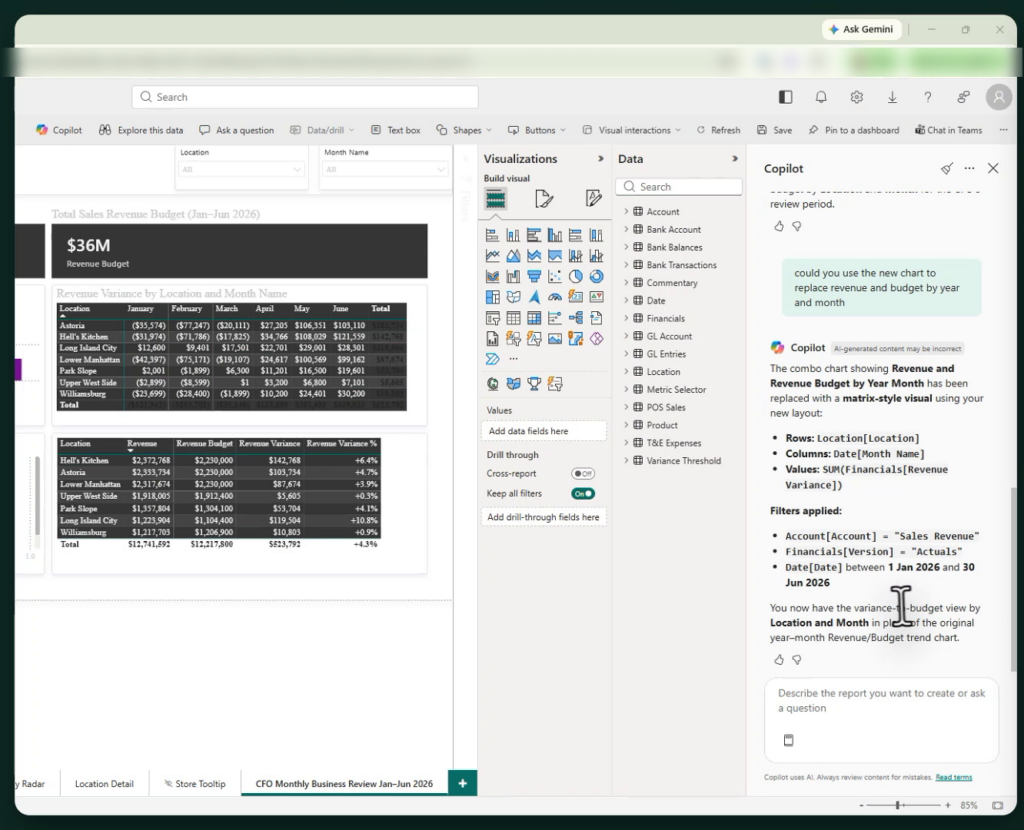The image size is (1024, 830).
Task: Collapse the Visualizations pane
Action: [x=600, y=159]
